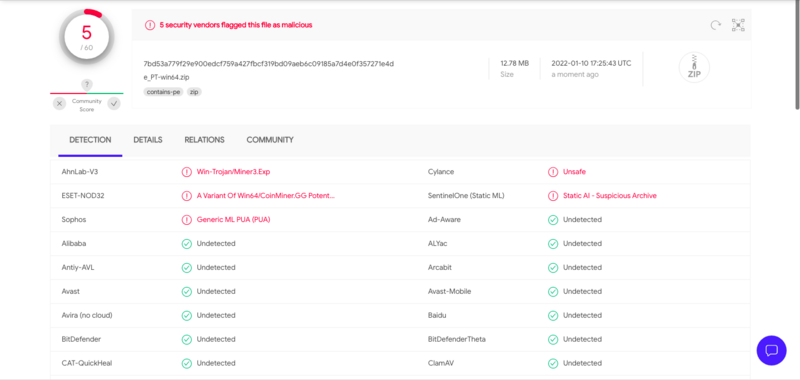Click the Win-Trojan/Miner3.Exp detection label
This screenshot has height=380, width=800.
pos(234,172)
